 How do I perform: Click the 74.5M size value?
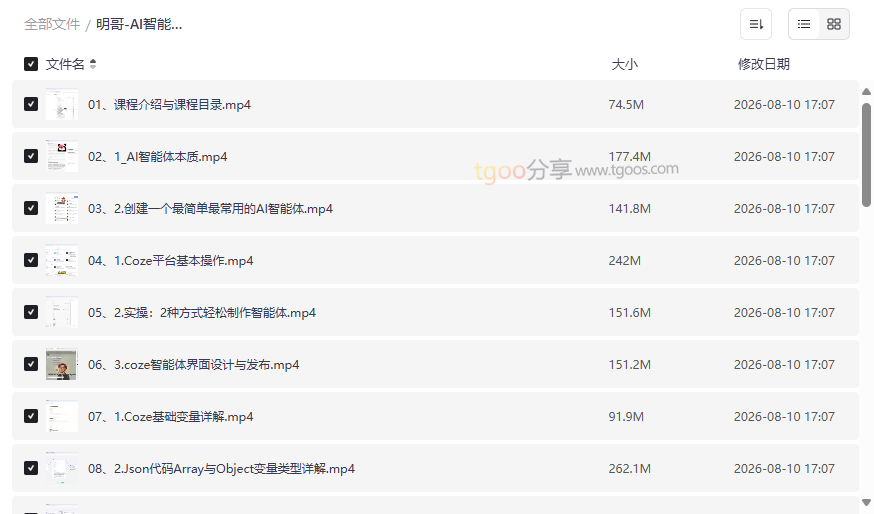coord(626,105)
